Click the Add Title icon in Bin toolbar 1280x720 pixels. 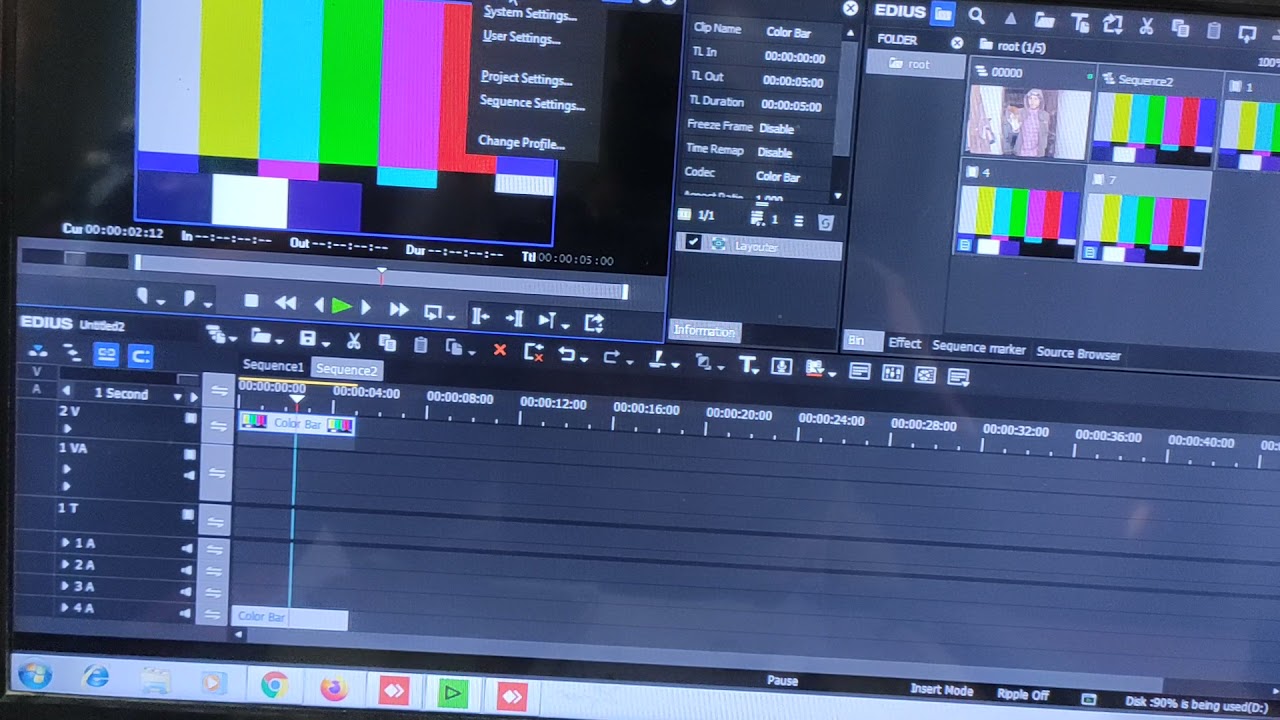coord(1079,22)
